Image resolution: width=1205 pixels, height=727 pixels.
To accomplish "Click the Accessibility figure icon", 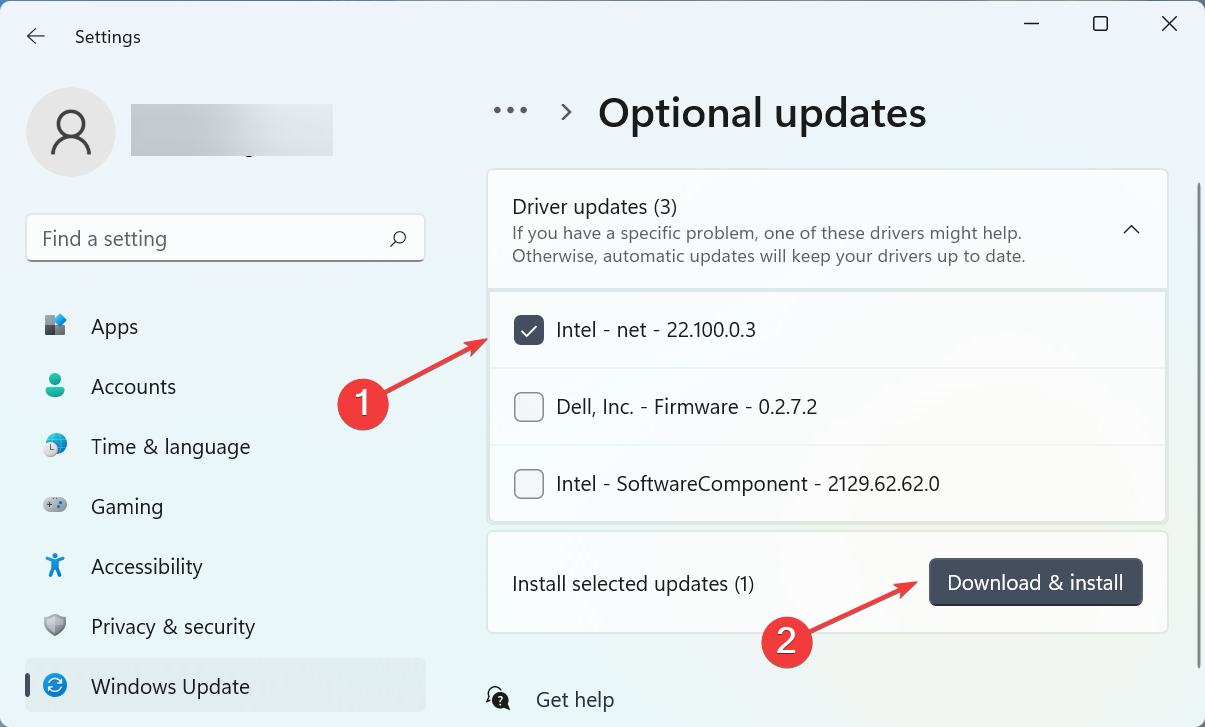I will click(55, 566).
